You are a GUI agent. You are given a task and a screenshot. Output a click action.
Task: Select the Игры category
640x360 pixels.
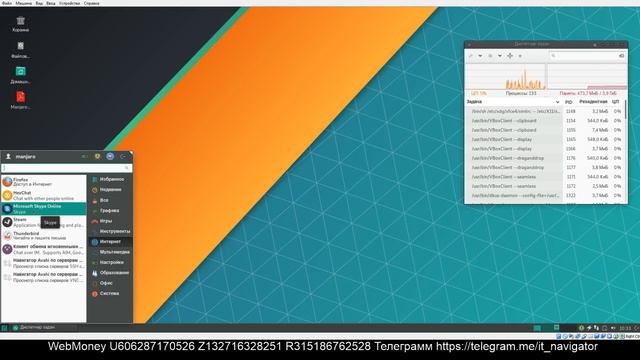click(x=110, y=221)
